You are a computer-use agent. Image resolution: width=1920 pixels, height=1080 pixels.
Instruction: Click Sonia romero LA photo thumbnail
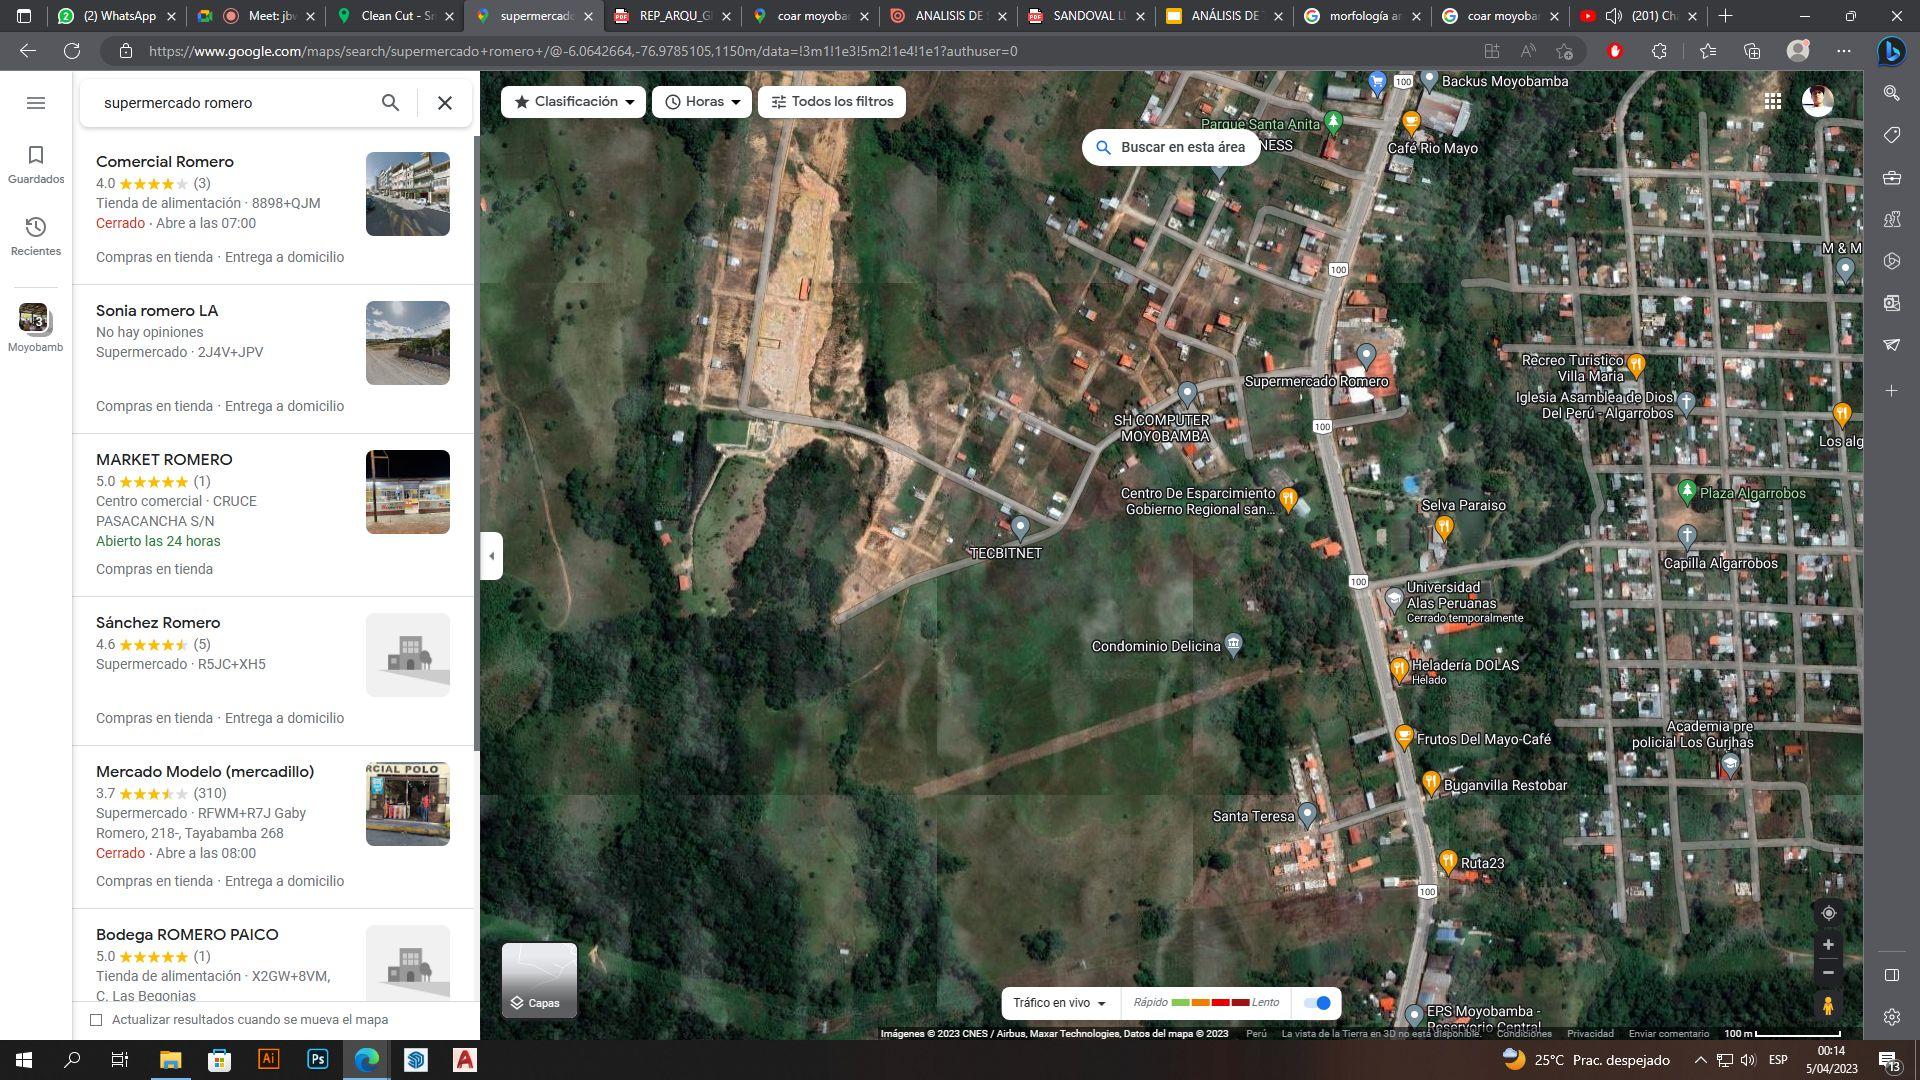point(408,343)
